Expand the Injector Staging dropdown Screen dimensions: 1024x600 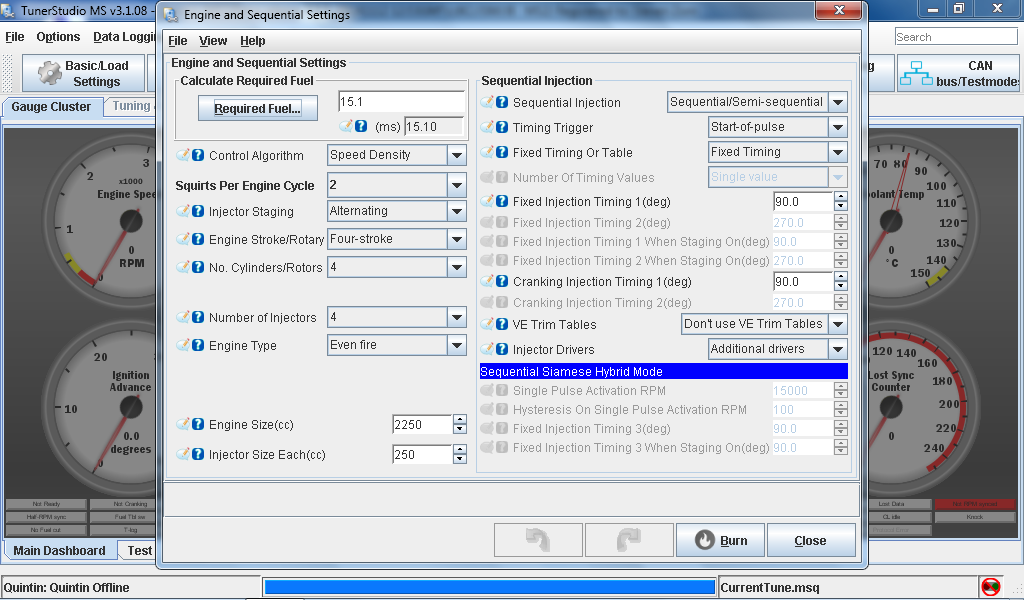456,211
